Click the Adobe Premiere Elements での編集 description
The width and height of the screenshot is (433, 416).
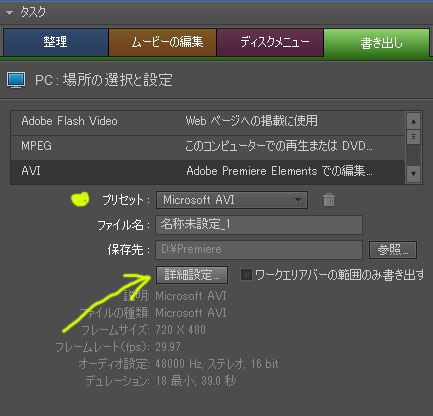pyautogui.click(x=279, y=171)
